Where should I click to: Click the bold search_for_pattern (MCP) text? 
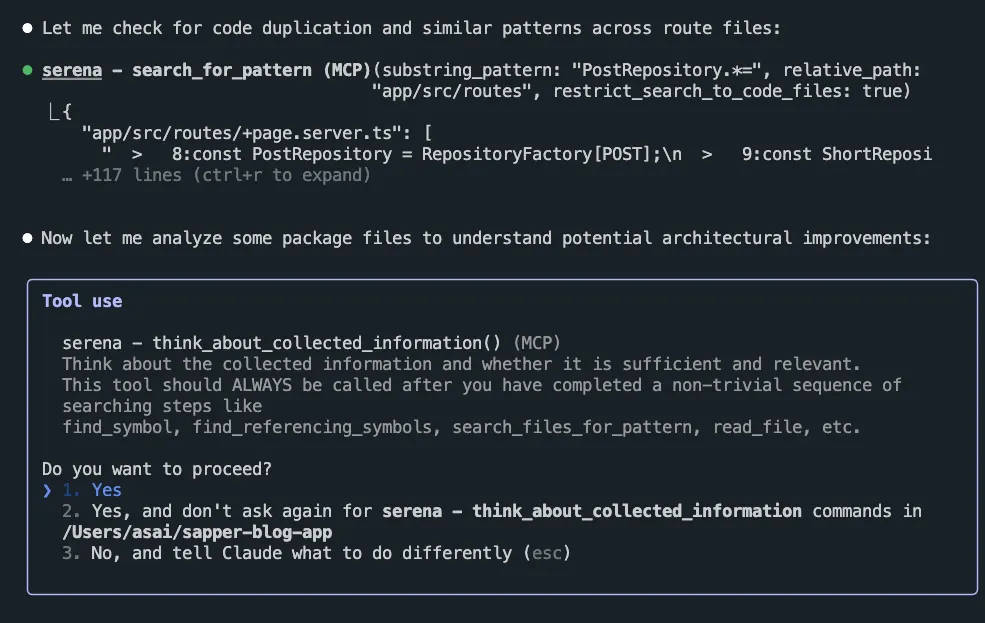click(252, 70)
